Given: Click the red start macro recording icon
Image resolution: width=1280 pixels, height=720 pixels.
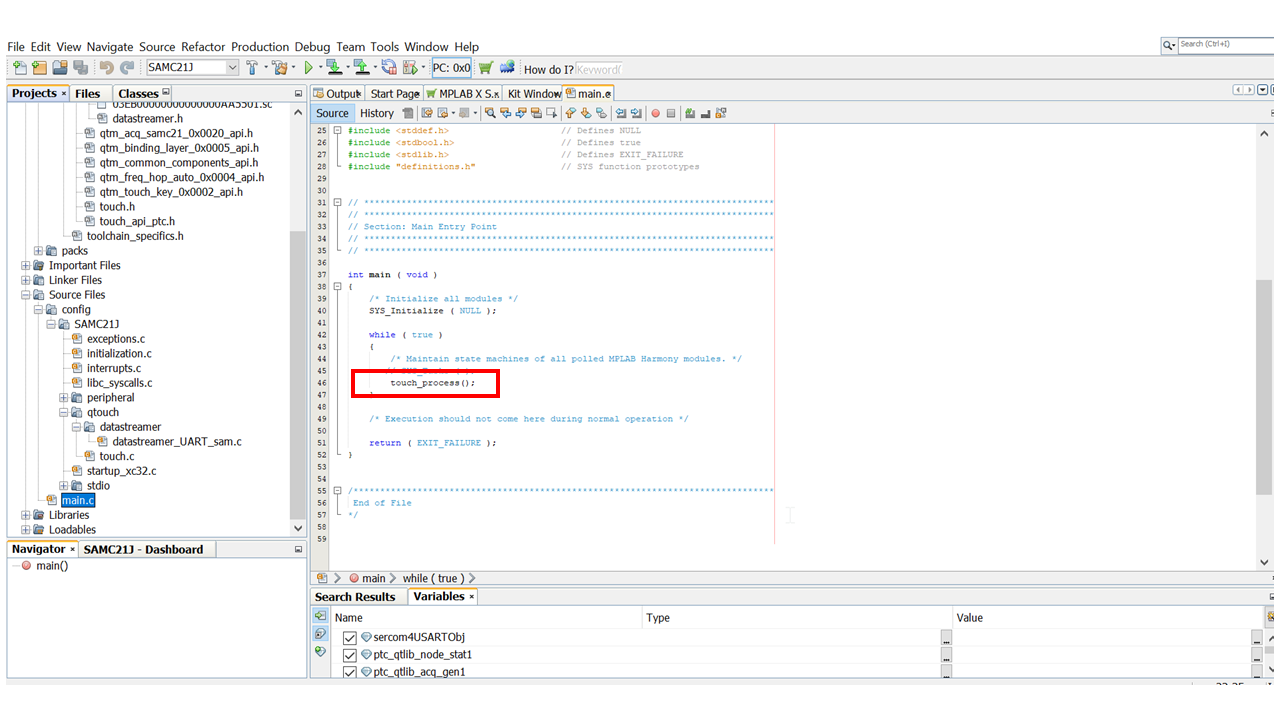Looking at the screenshot, I should click(x=656, y=113).
